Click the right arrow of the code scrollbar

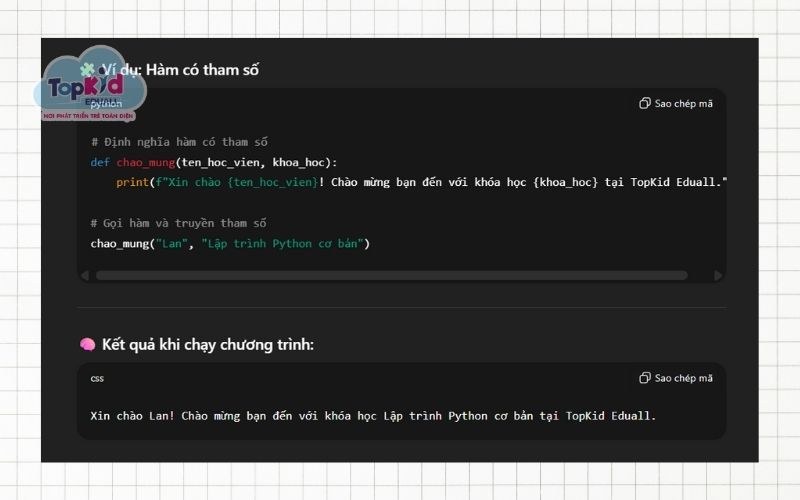tap(717, 275)
